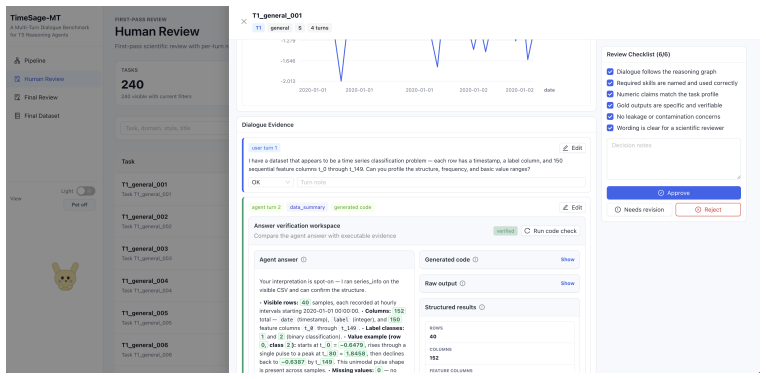Click the Approve button label
Image resolution: width=766 pixels, height=379 pixels.
[x=679, y=193]
